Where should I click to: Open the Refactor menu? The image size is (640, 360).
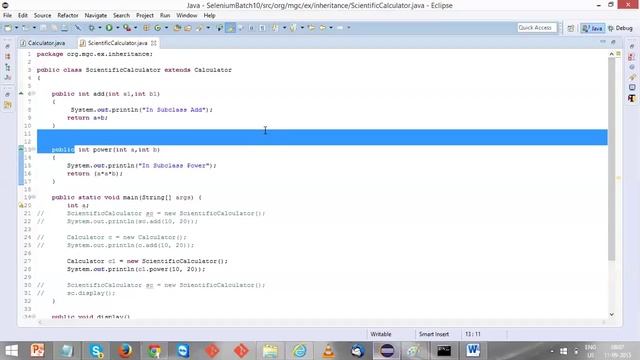pos(68,16)
